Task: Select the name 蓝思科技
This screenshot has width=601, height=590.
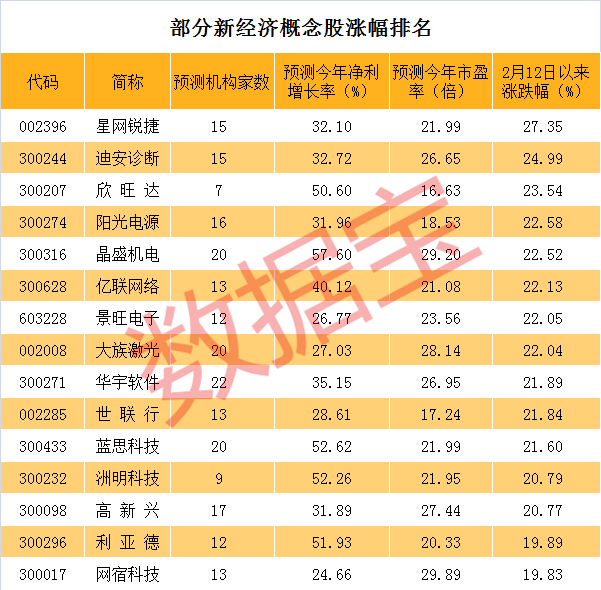Action: 127,446
